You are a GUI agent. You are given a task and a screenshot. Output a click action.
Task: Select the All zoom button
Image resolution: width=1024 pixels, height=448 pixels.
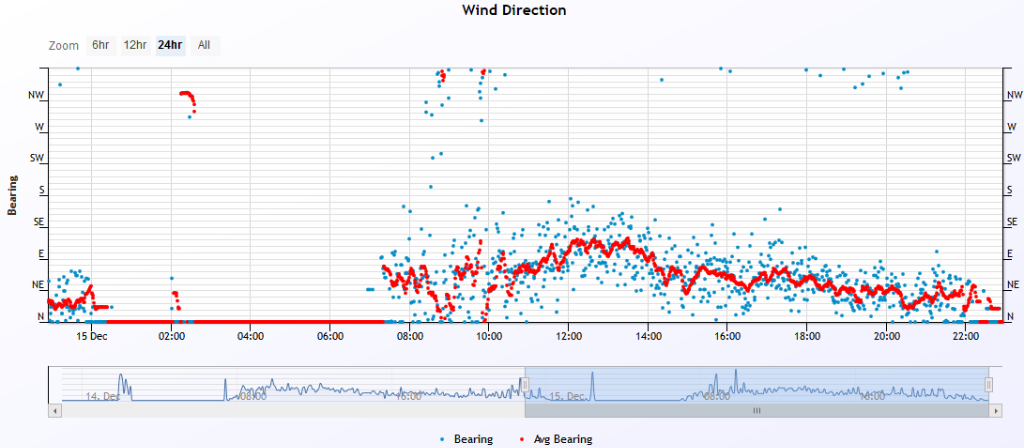tap(204, 46)
